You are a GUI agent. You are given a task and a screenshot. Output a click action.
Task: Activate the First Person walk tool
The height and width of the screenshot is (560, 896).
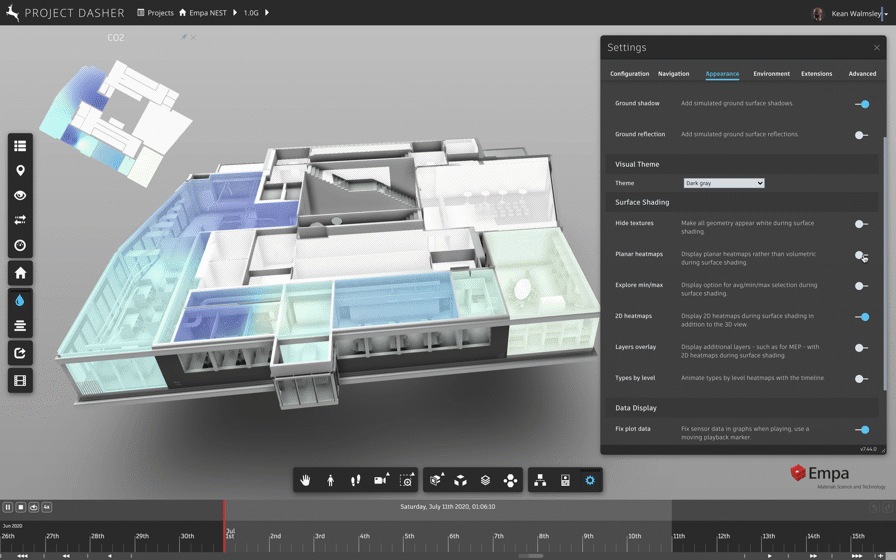[x=331, y=481]
